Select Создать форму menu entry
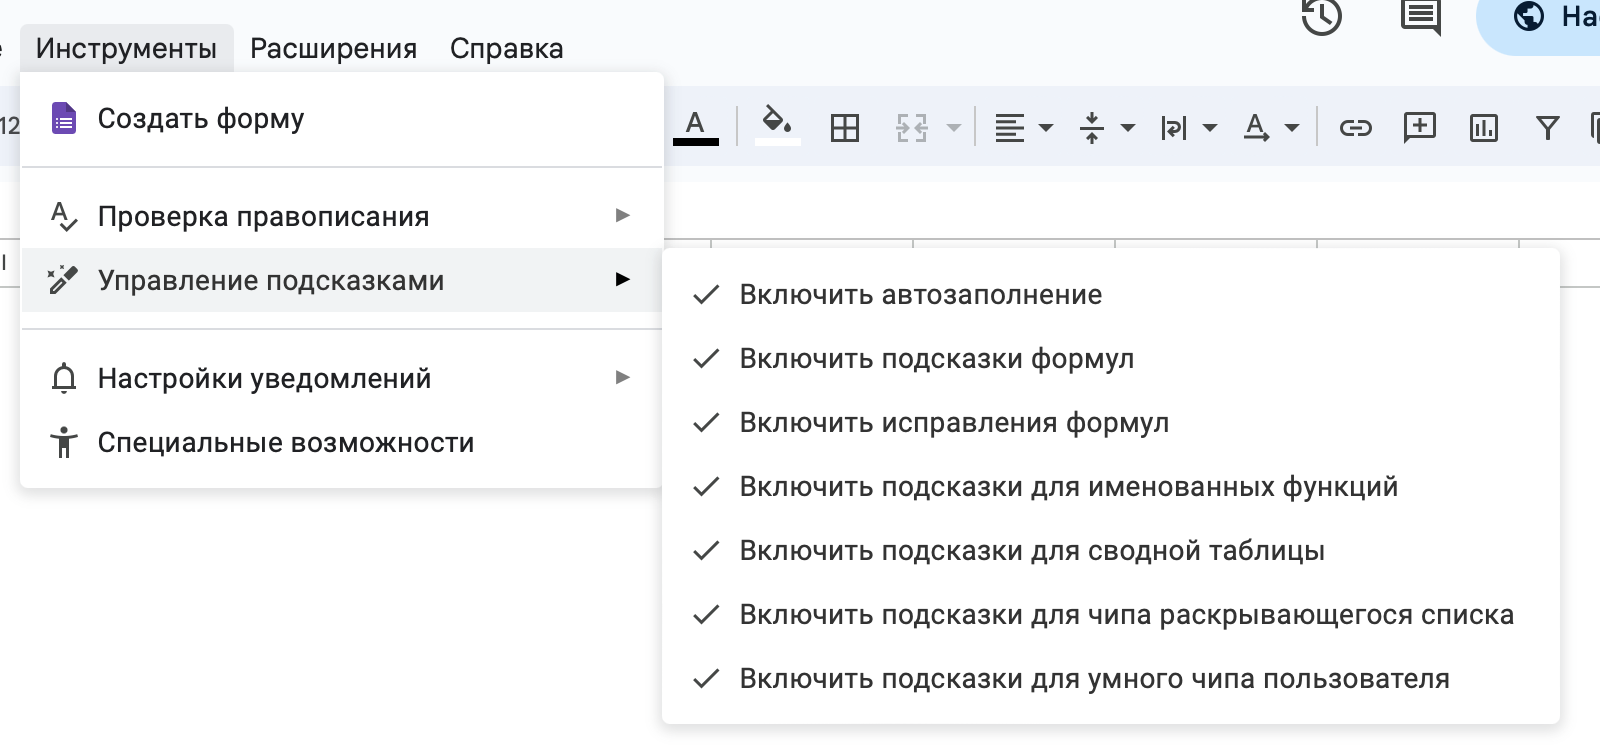The image size is (1600, 754). click(200, 119)
